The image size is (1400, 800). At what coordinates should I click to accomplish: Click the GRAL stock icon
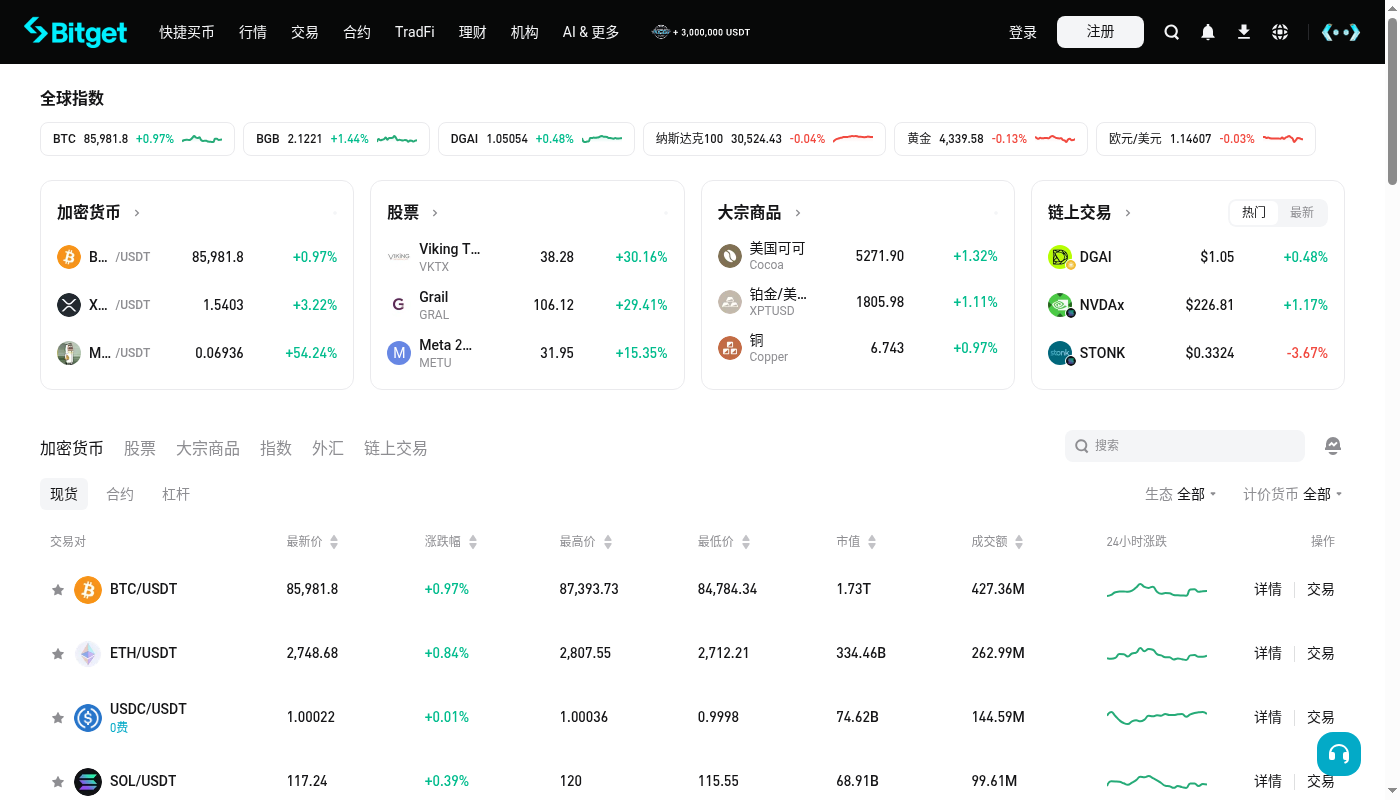click(x=399, y=304)
